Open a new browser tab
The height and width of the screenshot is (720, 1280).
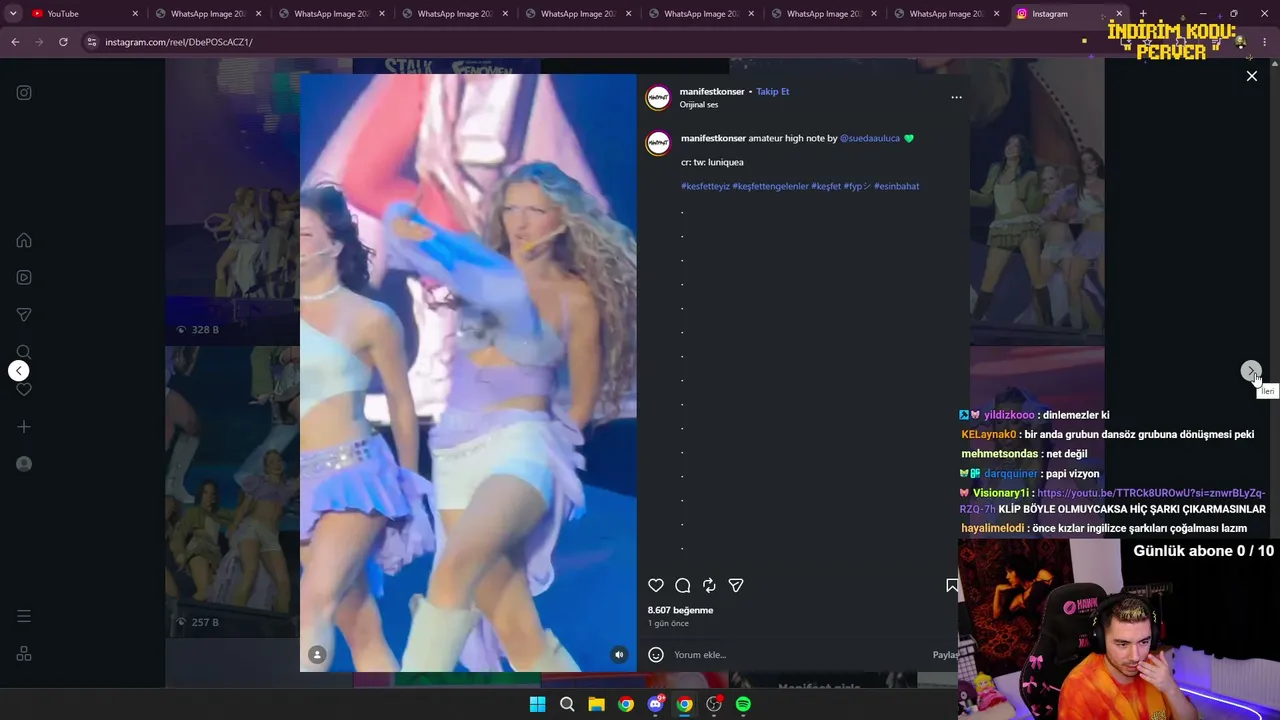coord(1143,14)
